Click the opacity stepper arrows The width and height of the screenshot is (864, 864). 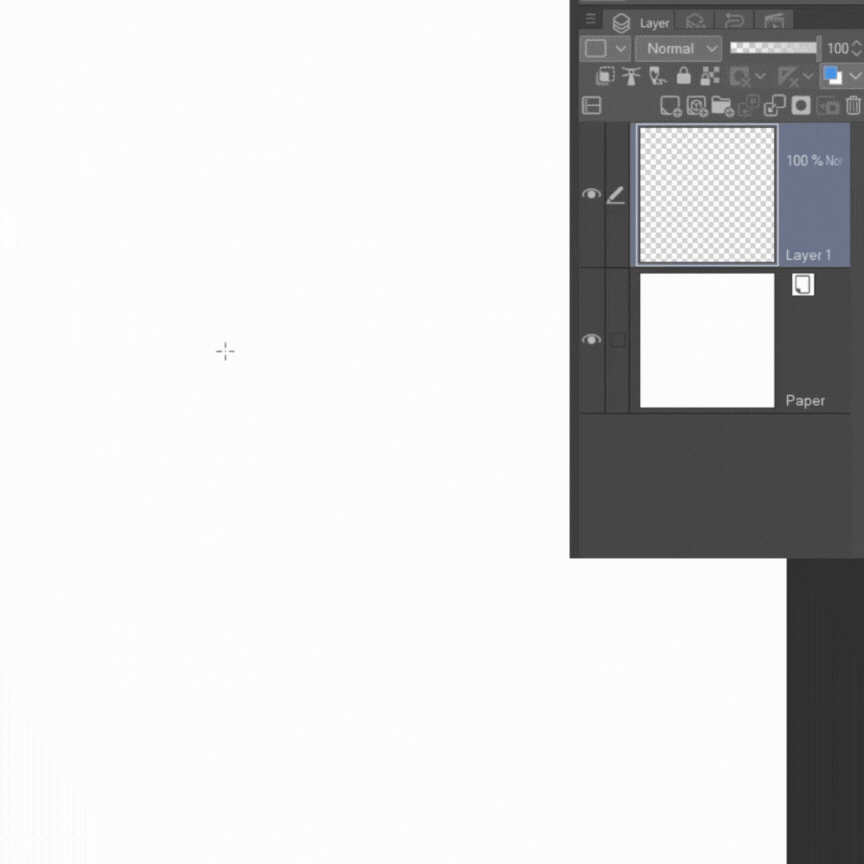(x=856, y=48)
